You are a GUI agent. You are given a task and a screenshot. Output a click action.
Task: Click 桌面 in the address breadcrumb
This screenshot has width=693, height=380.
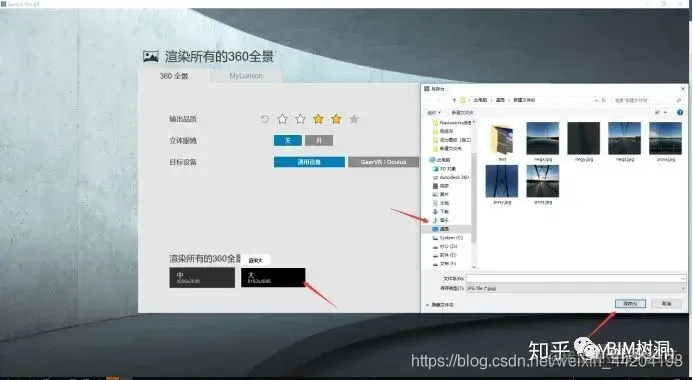coord(500,100)
